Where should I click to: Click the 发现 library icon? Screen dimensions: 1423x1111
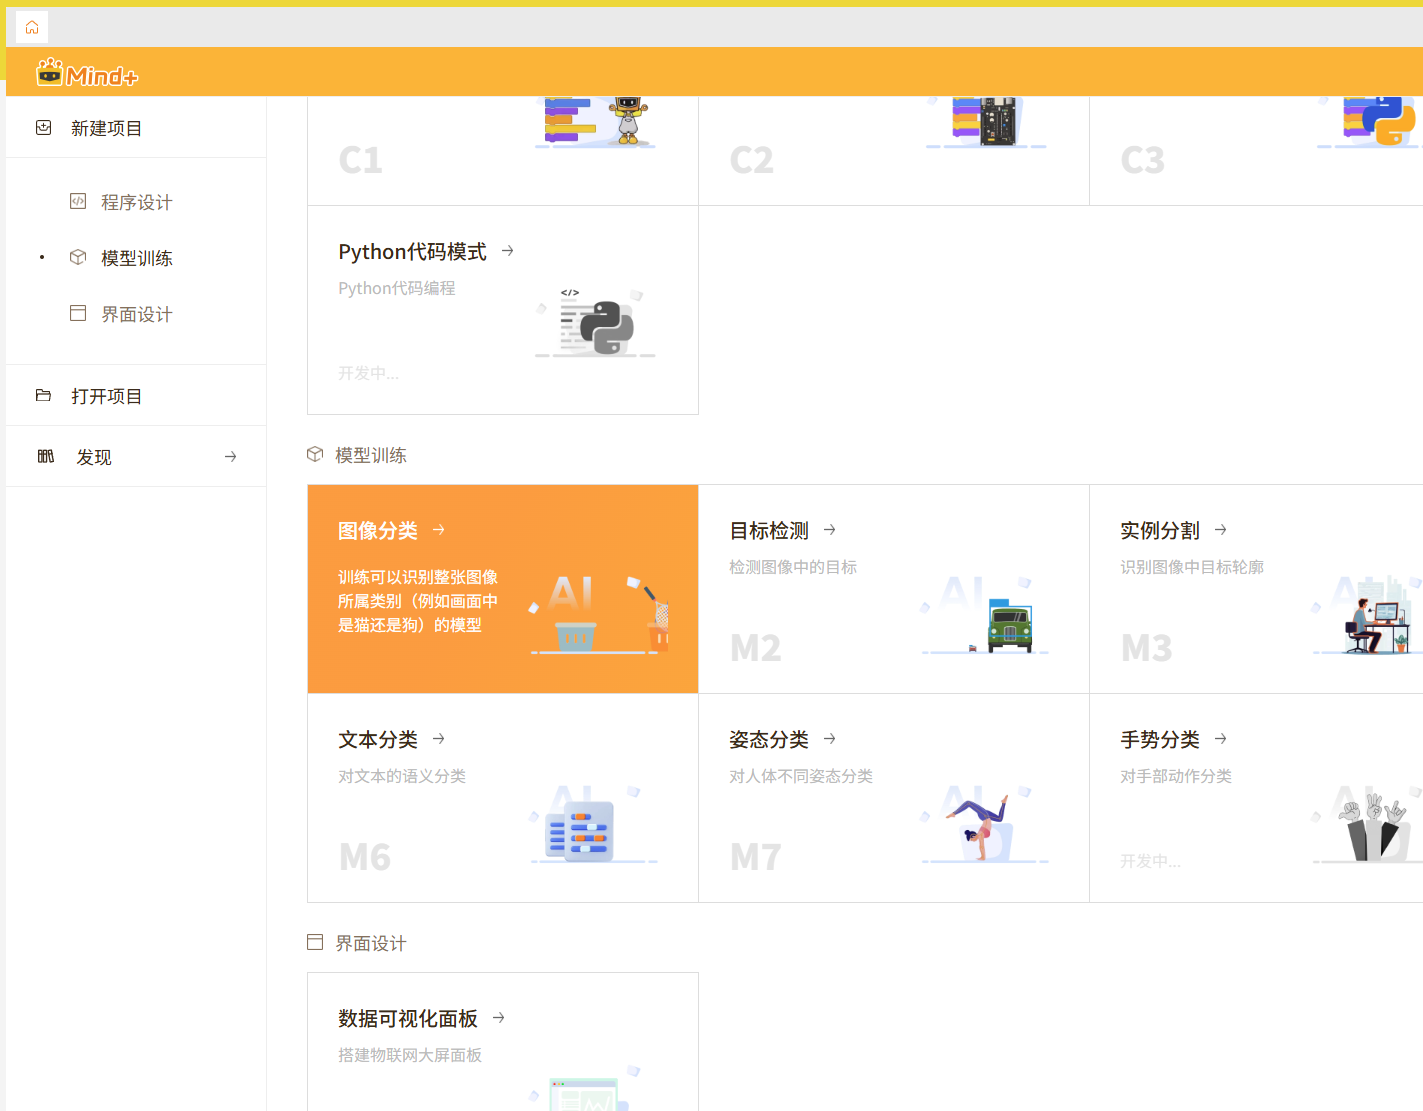tap(46, 457)
